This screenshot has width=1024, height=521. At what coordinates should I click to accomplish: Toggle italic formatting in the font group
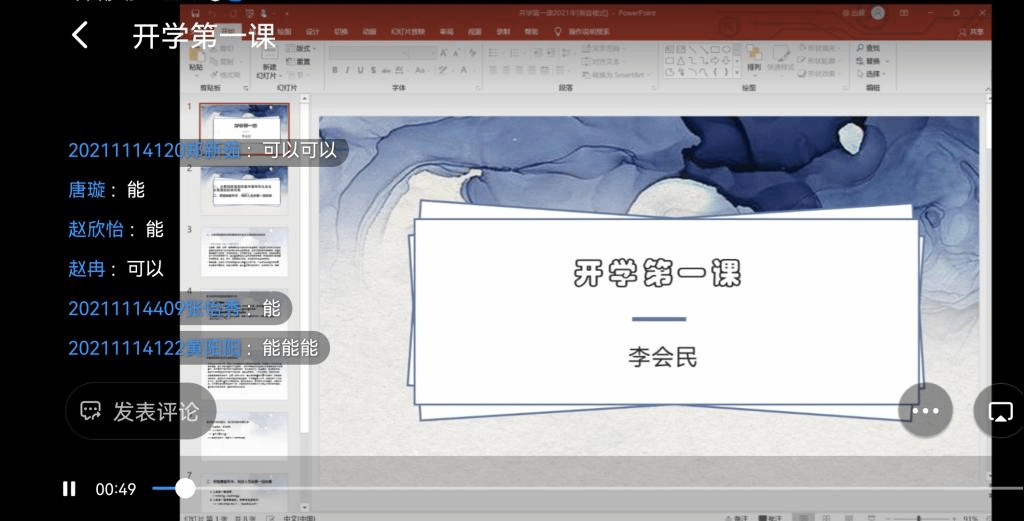click(348, 71)
